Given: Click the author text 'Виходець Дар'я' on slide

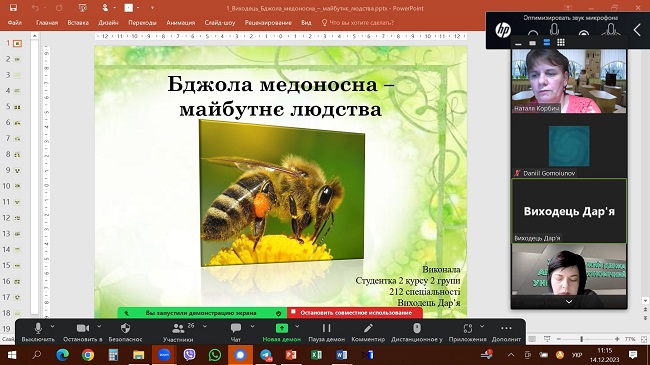Looking at the screenshot, I should click(x=429, y=303).
